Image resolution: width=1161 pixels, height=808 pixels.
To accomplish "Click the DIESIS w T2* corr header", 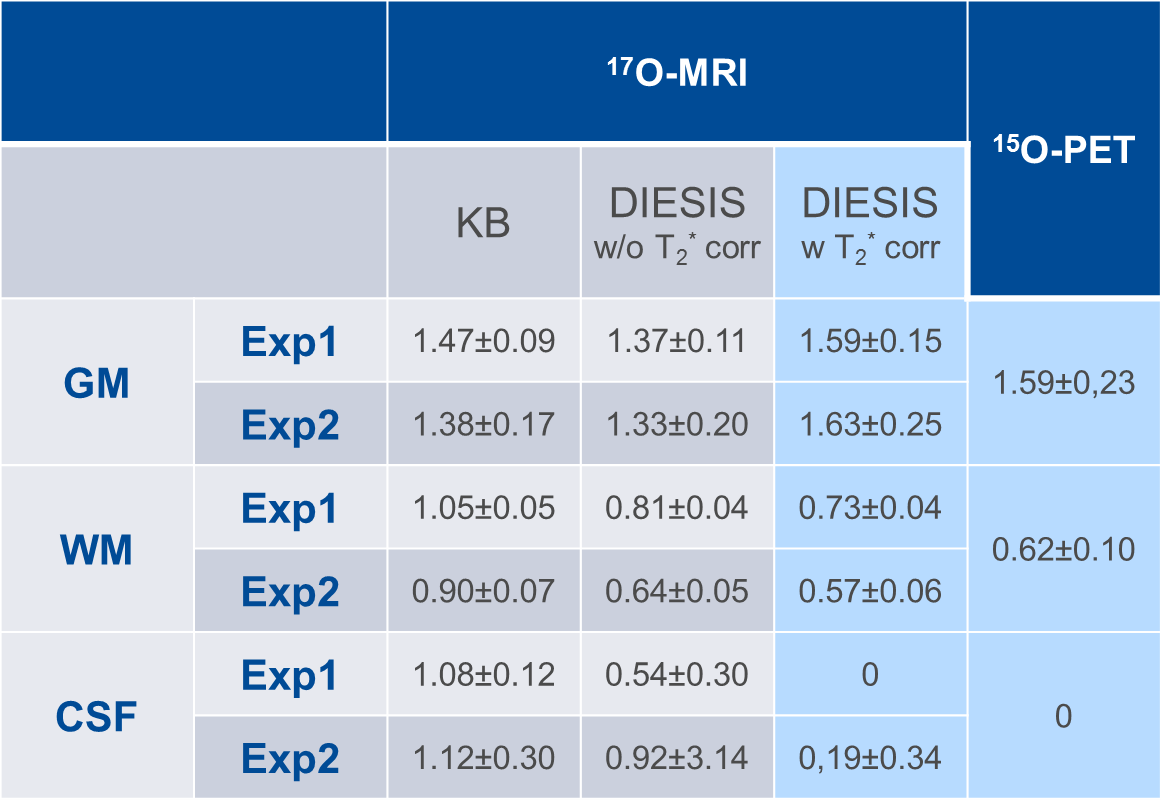I will point(870,224).
